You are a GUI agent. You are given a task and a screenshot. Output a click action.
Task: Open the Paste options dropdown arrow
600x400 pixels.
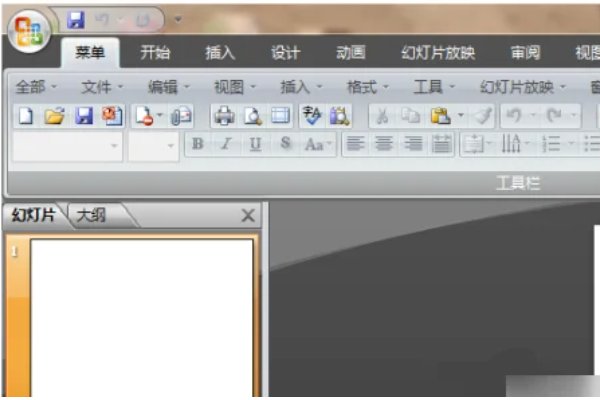pyautogui.click(x=461, y=115)
